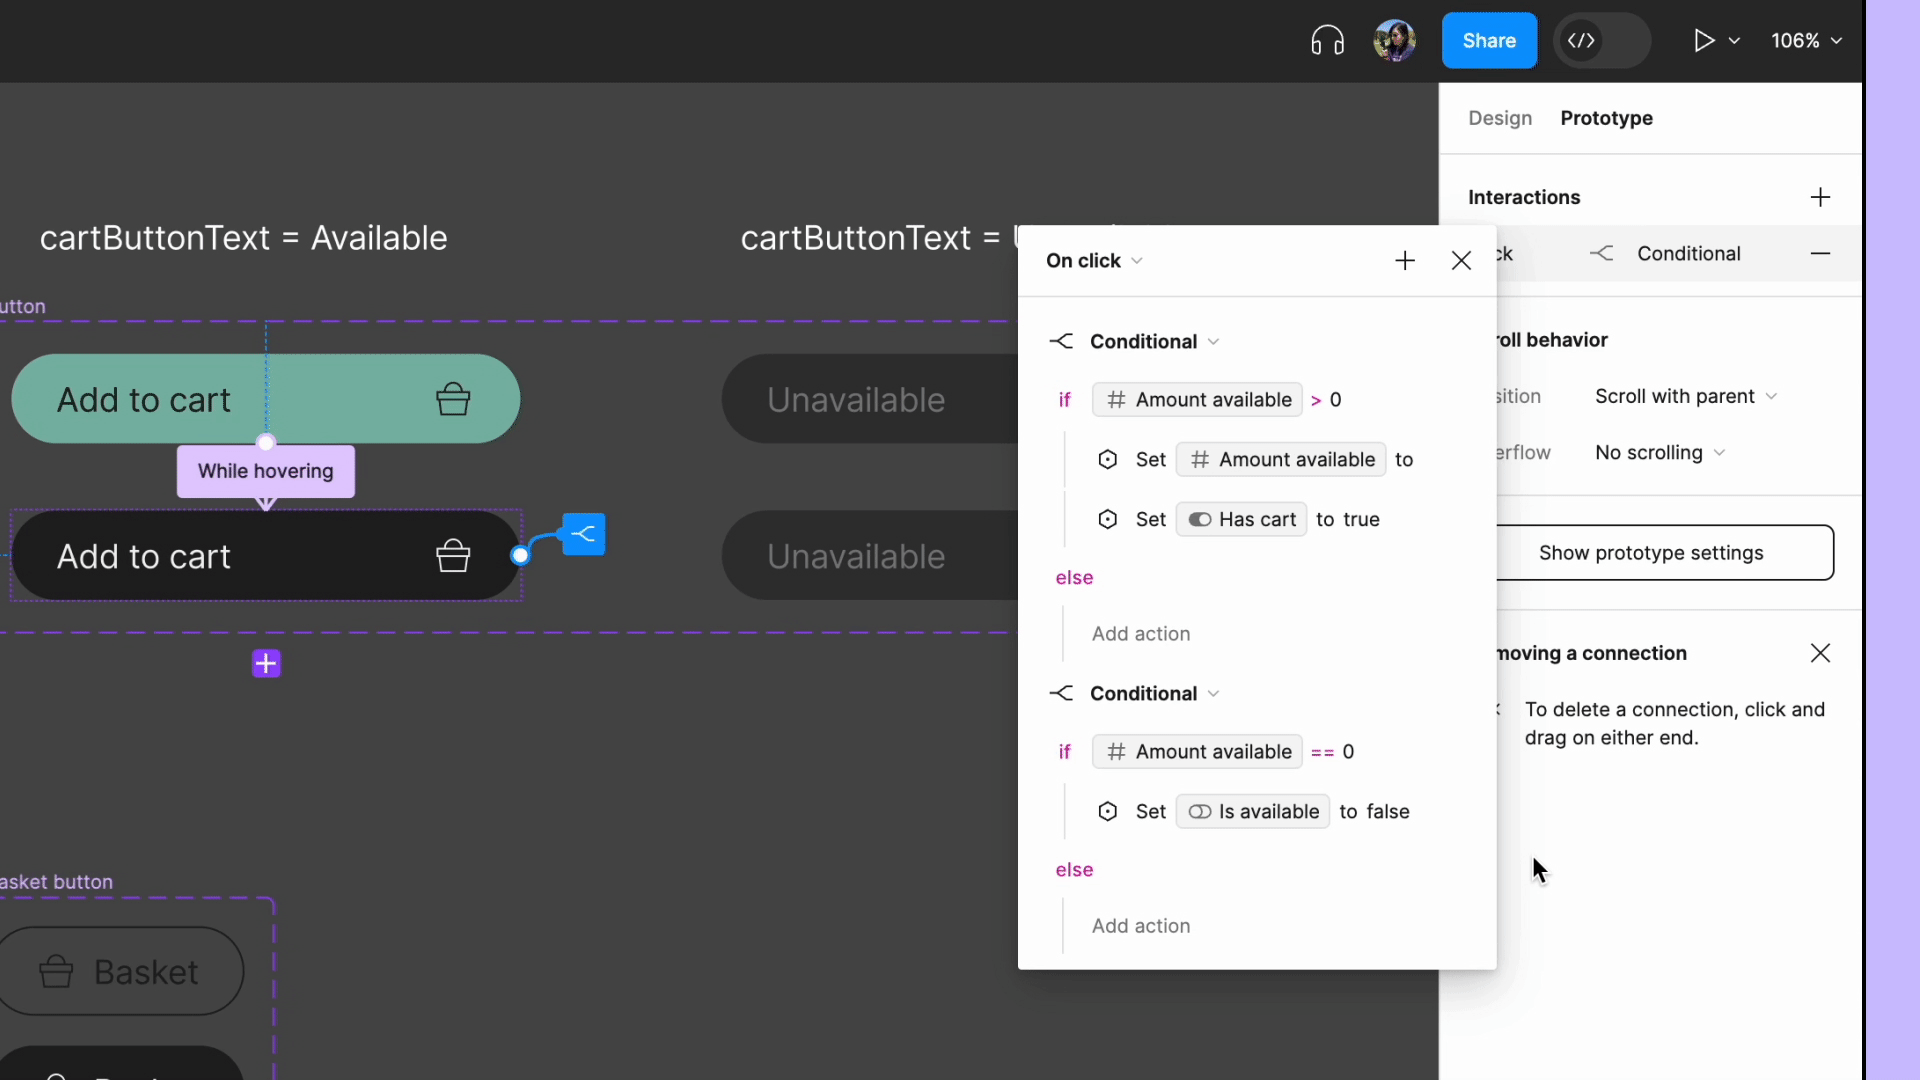Click the Set Amount available action icon

point(1107,460)
